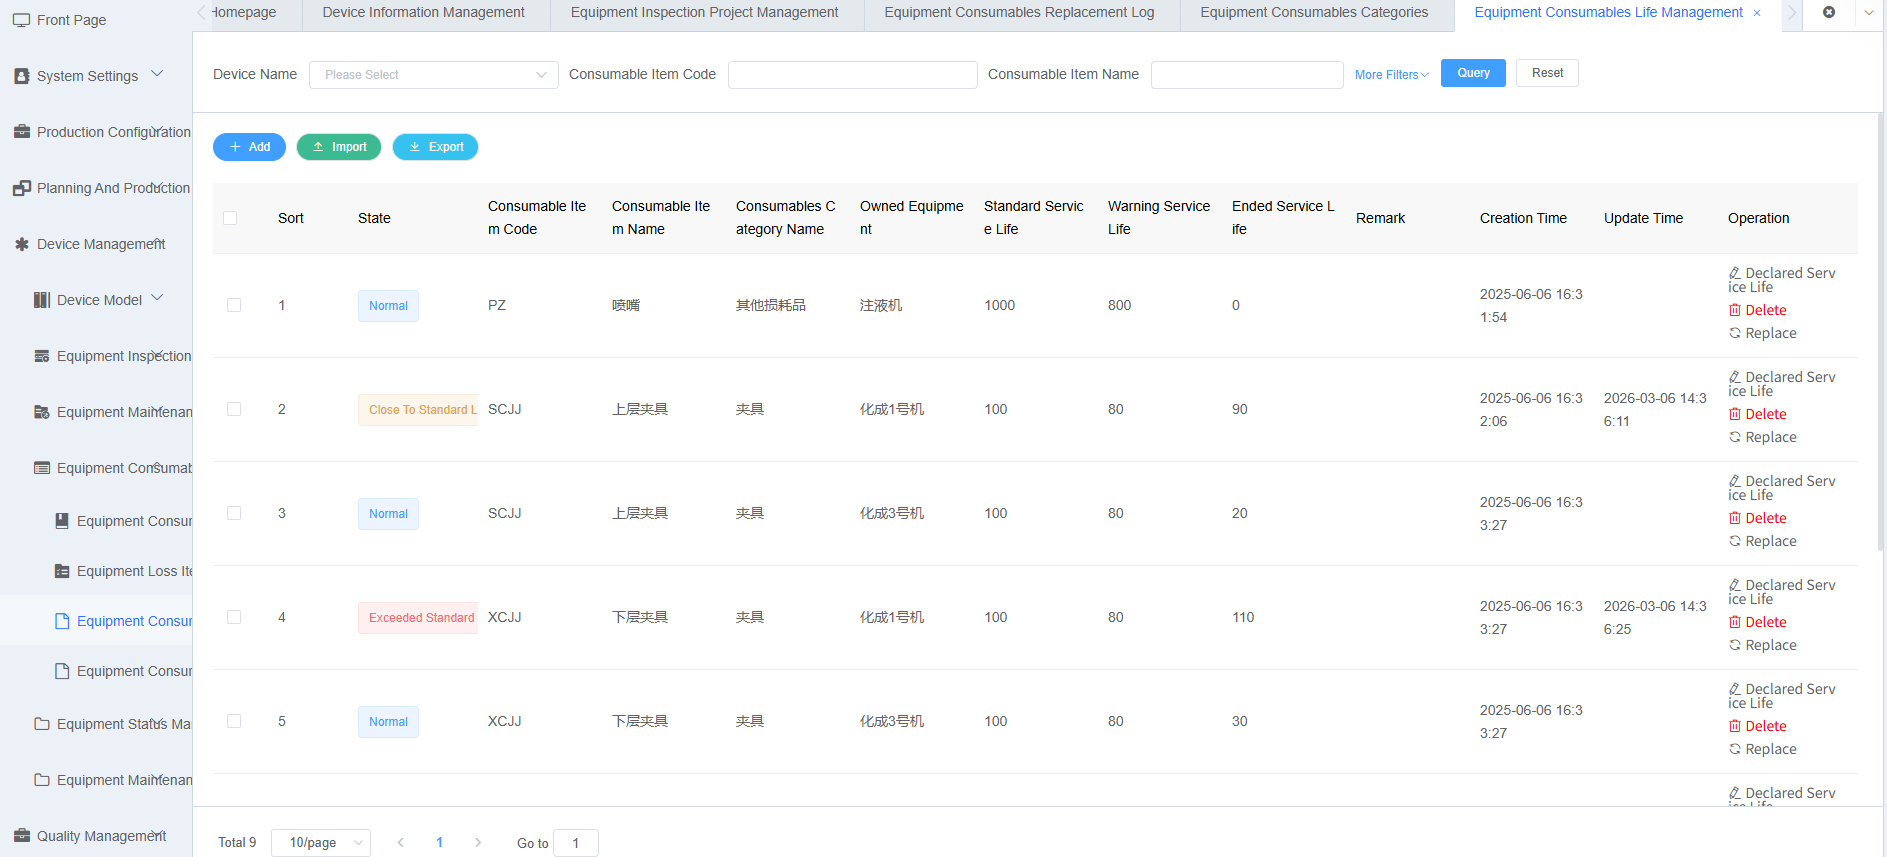The width and height of the screenshot is (1887, 857).
Task: Click the Close To Standard Life state tag
Action: pyautogui.click(x=418, y=410)
